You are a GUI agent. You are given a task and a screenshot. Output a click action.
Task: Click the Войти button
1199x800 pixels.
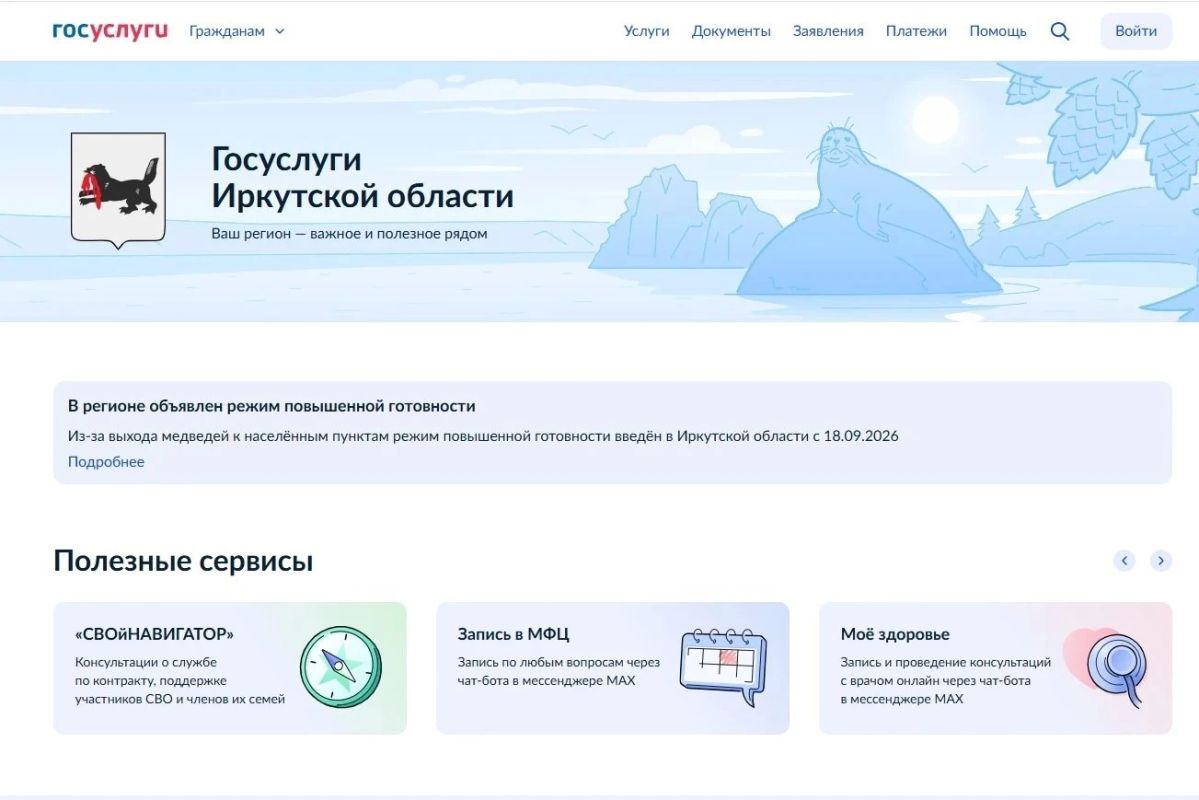pos(1136,31)
